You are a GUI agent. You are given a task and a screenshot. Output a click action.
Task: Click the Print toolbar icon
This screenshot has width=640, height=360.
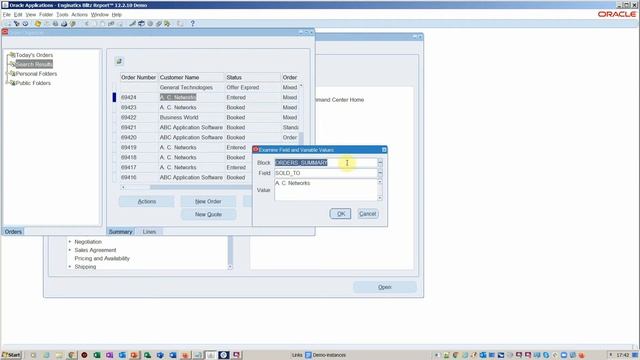point(64,24)
